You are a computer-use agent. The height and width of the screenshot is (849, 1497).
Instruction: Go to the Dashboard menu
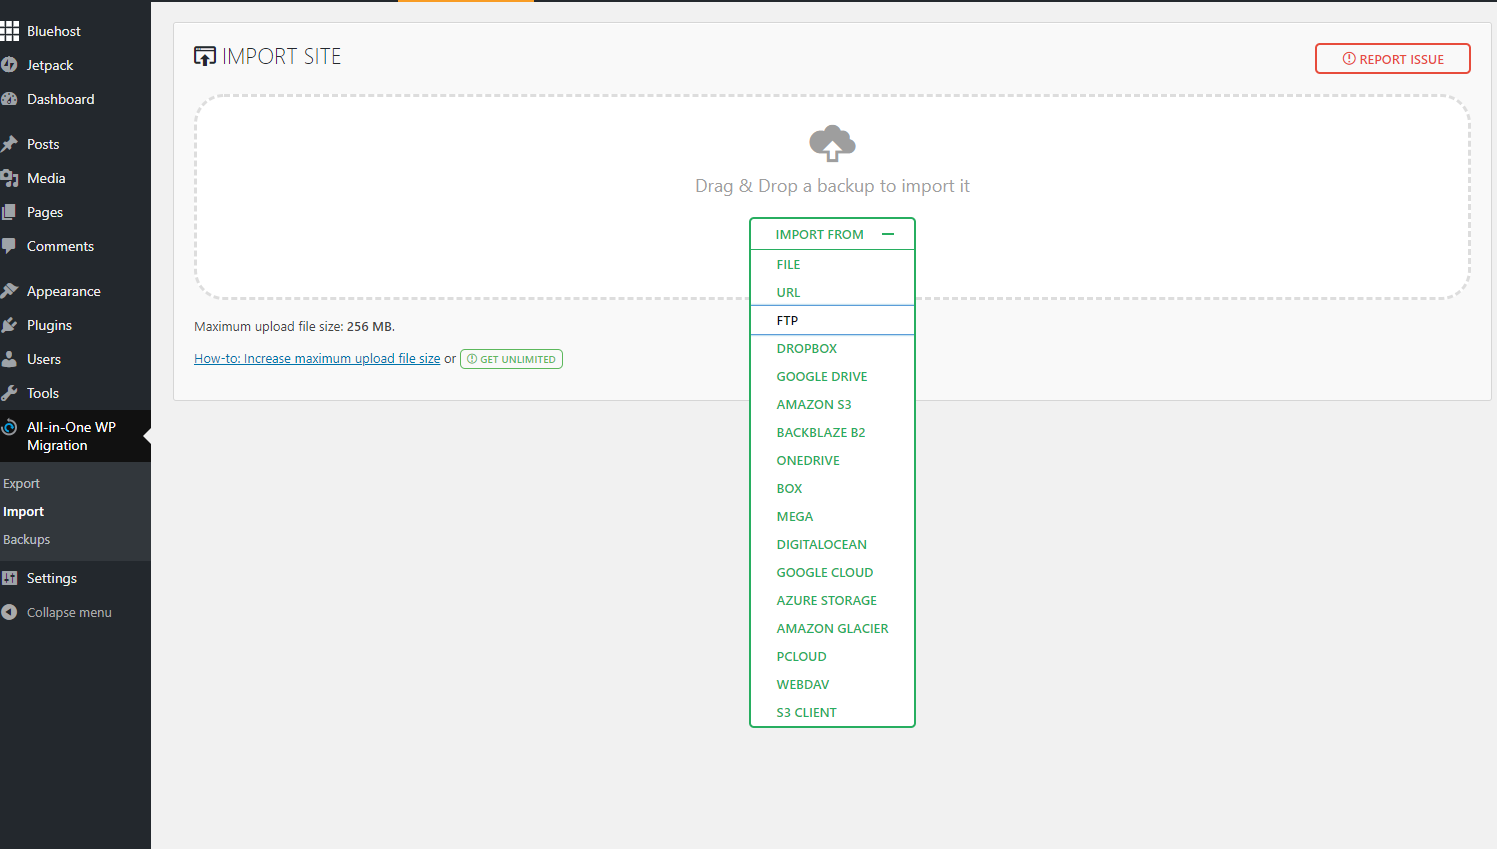[x=75, y=99]
